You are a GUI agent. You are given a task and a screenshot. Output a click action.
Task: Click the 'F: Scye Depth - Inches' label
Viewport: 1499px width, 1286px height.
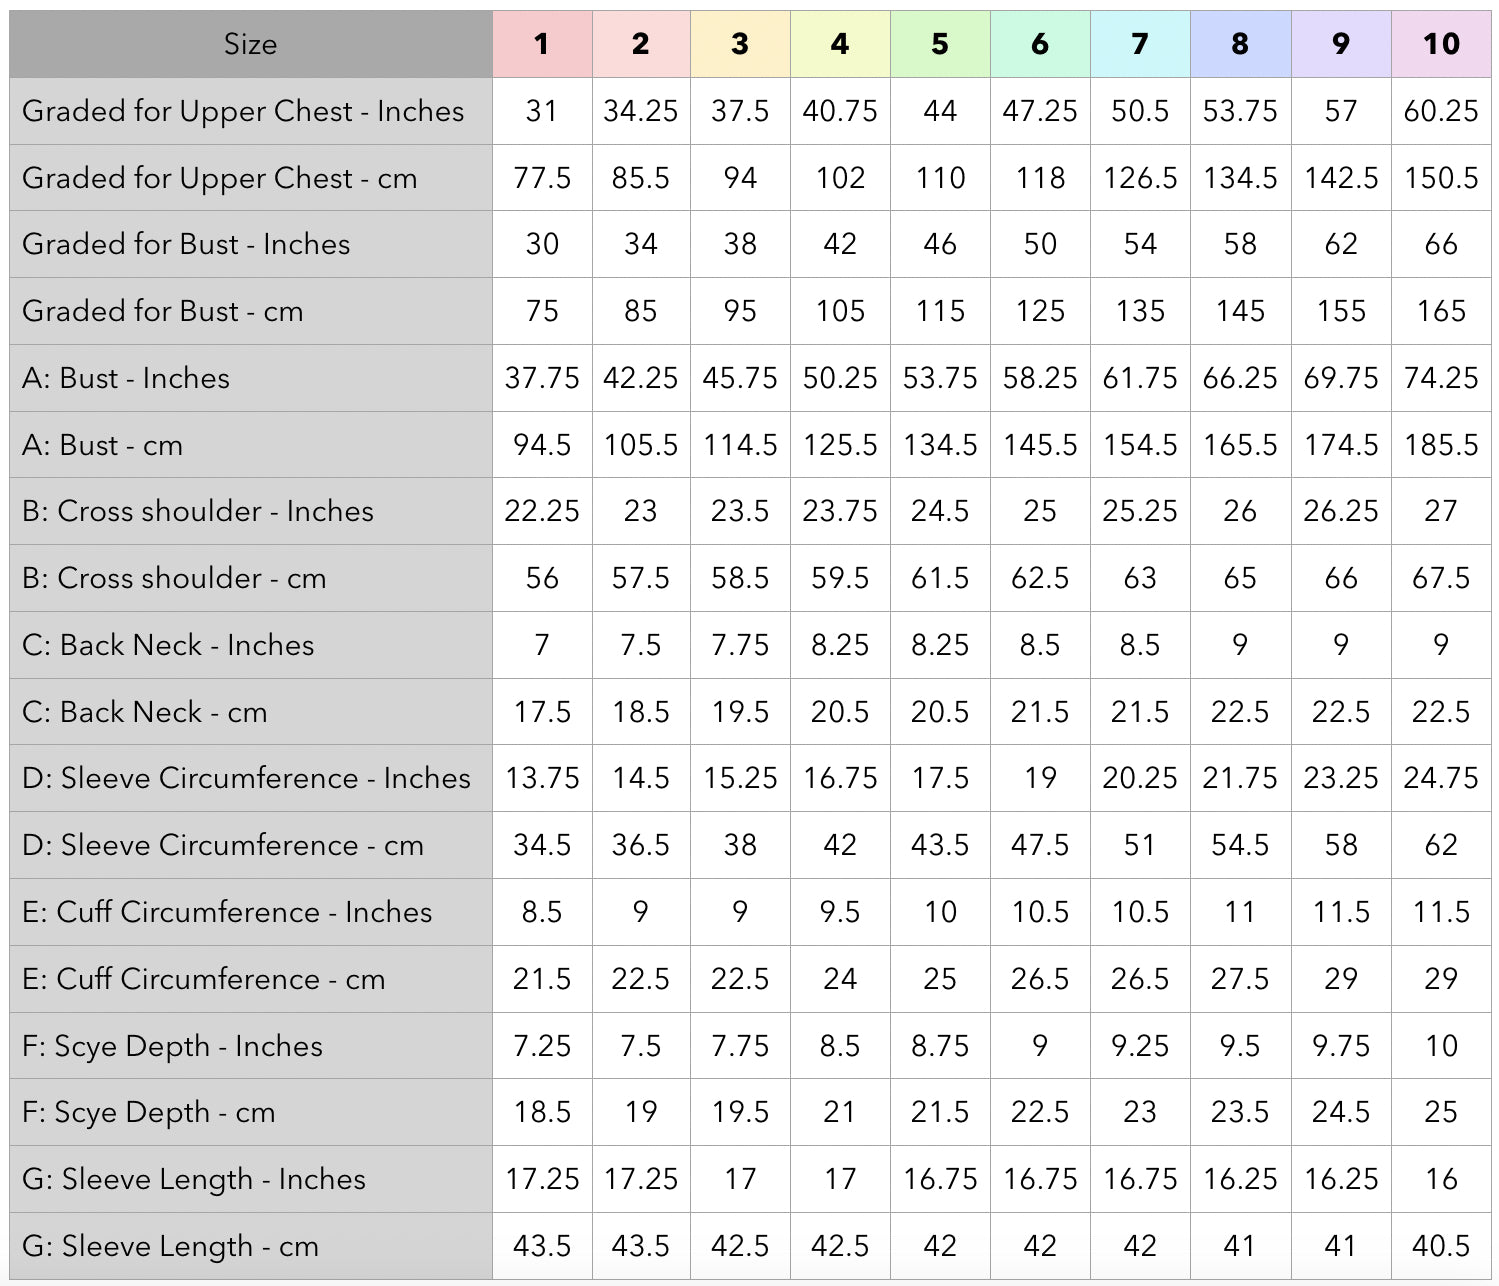coord(172,1046)
